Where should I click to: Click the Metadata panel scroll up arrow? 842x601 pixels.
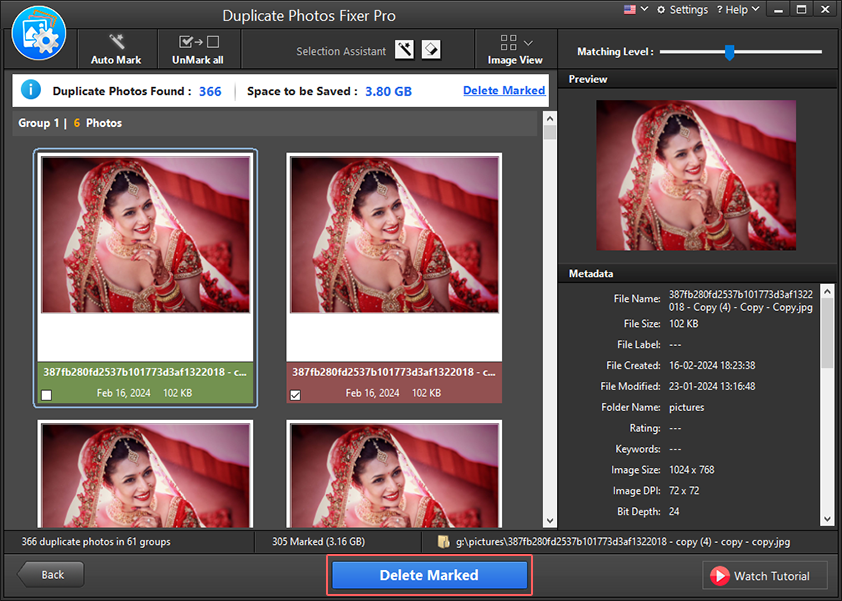click(x=828, y=292)
